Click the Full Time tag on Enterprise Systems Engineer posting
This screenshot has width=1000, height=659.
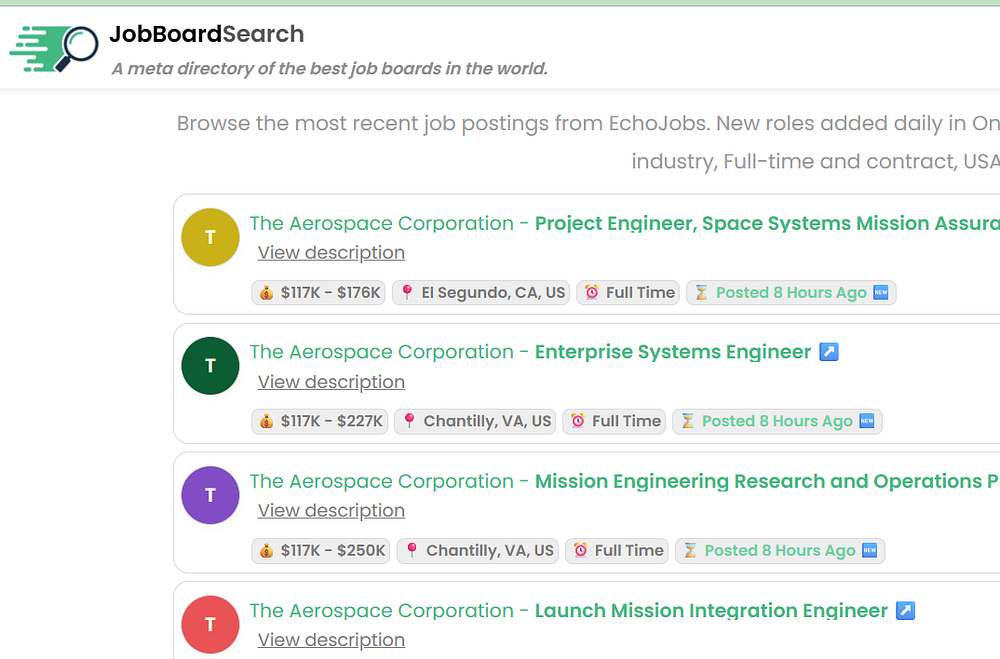coord(614,422)
